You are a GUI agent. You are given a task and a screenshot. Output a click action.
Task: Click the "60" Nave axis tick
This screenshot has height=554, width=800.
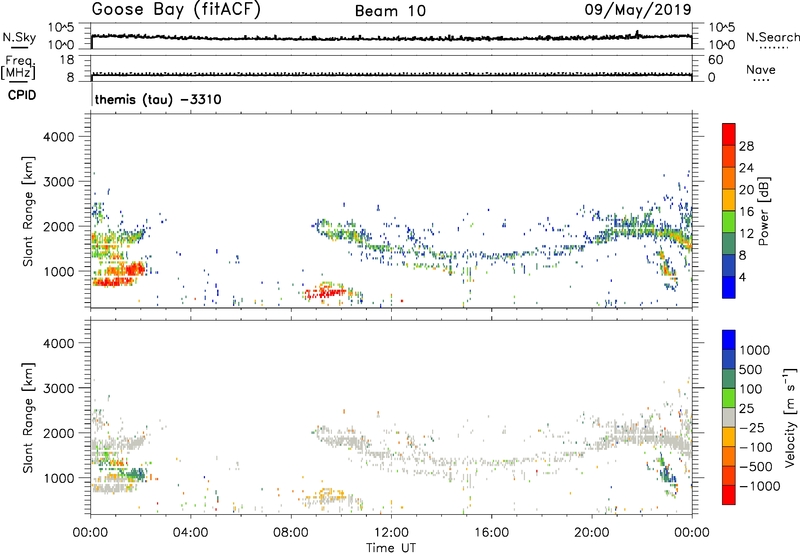pos(716,60)
